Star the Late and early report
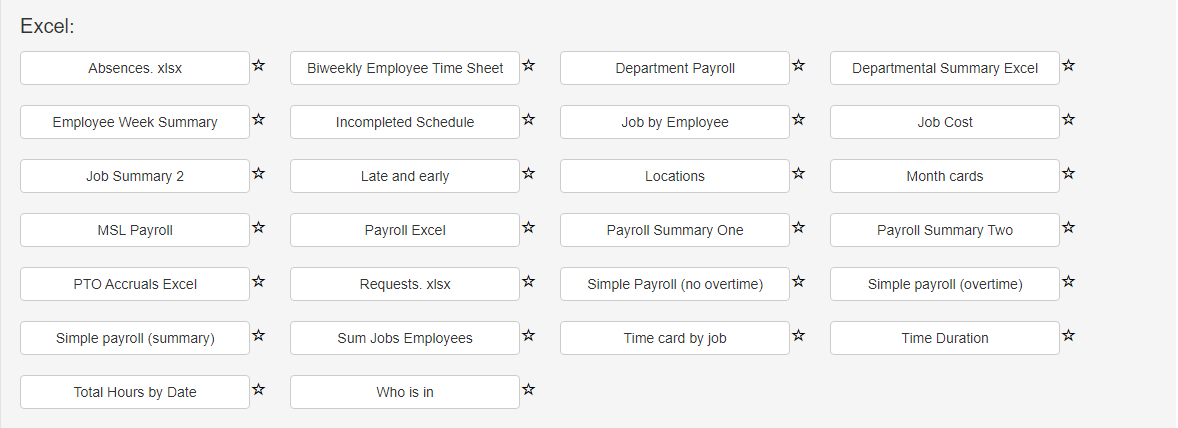This screenshot has width=1178, height=428. point(528,173)
